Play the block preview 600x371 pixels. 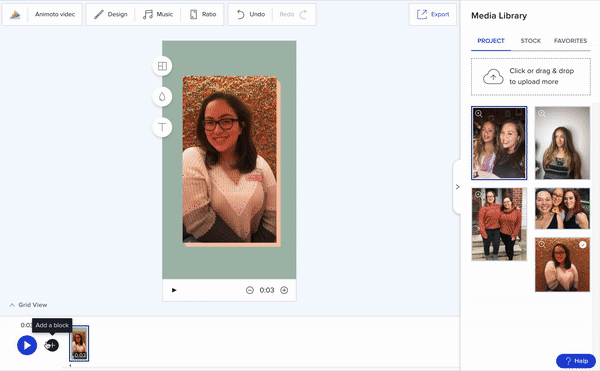[x=174, y=290]
